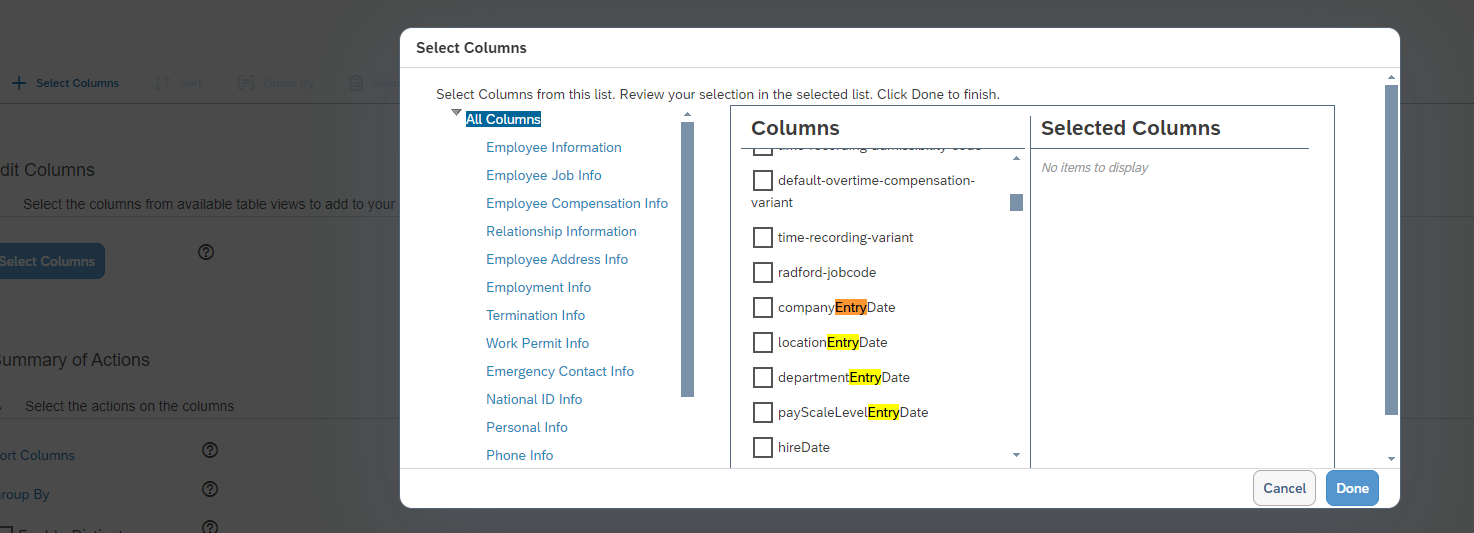Click the up arrow on the Columns scrollbar
Viewport: 1474px width, 533px height.
pyautogui.click(x=1016, y=158)
